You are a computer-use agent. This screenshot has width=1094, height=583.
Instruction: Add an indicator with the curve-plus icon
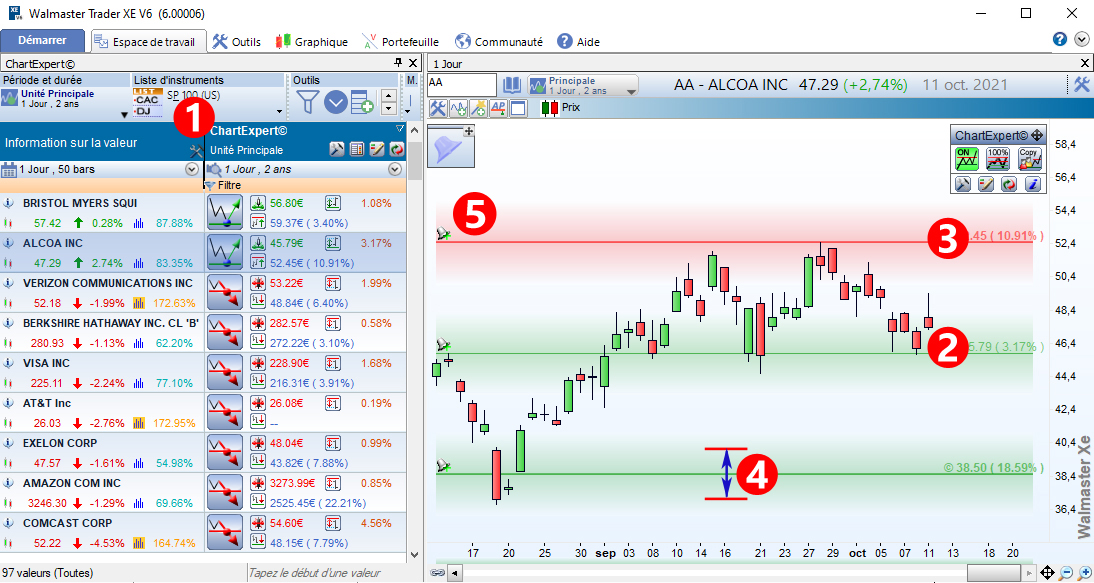[x=458, y=108]
